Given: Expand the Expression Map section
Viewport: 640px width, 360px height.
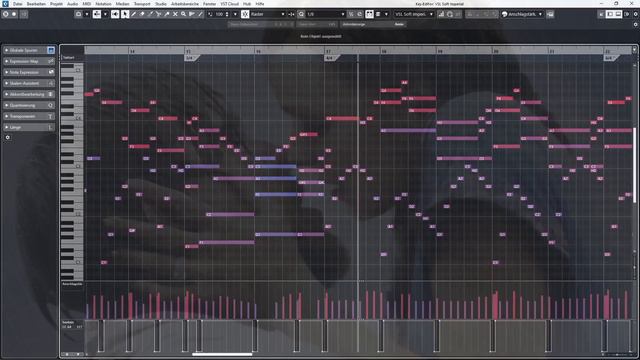Looking at the screenshot, I should (x=7, y=61).
